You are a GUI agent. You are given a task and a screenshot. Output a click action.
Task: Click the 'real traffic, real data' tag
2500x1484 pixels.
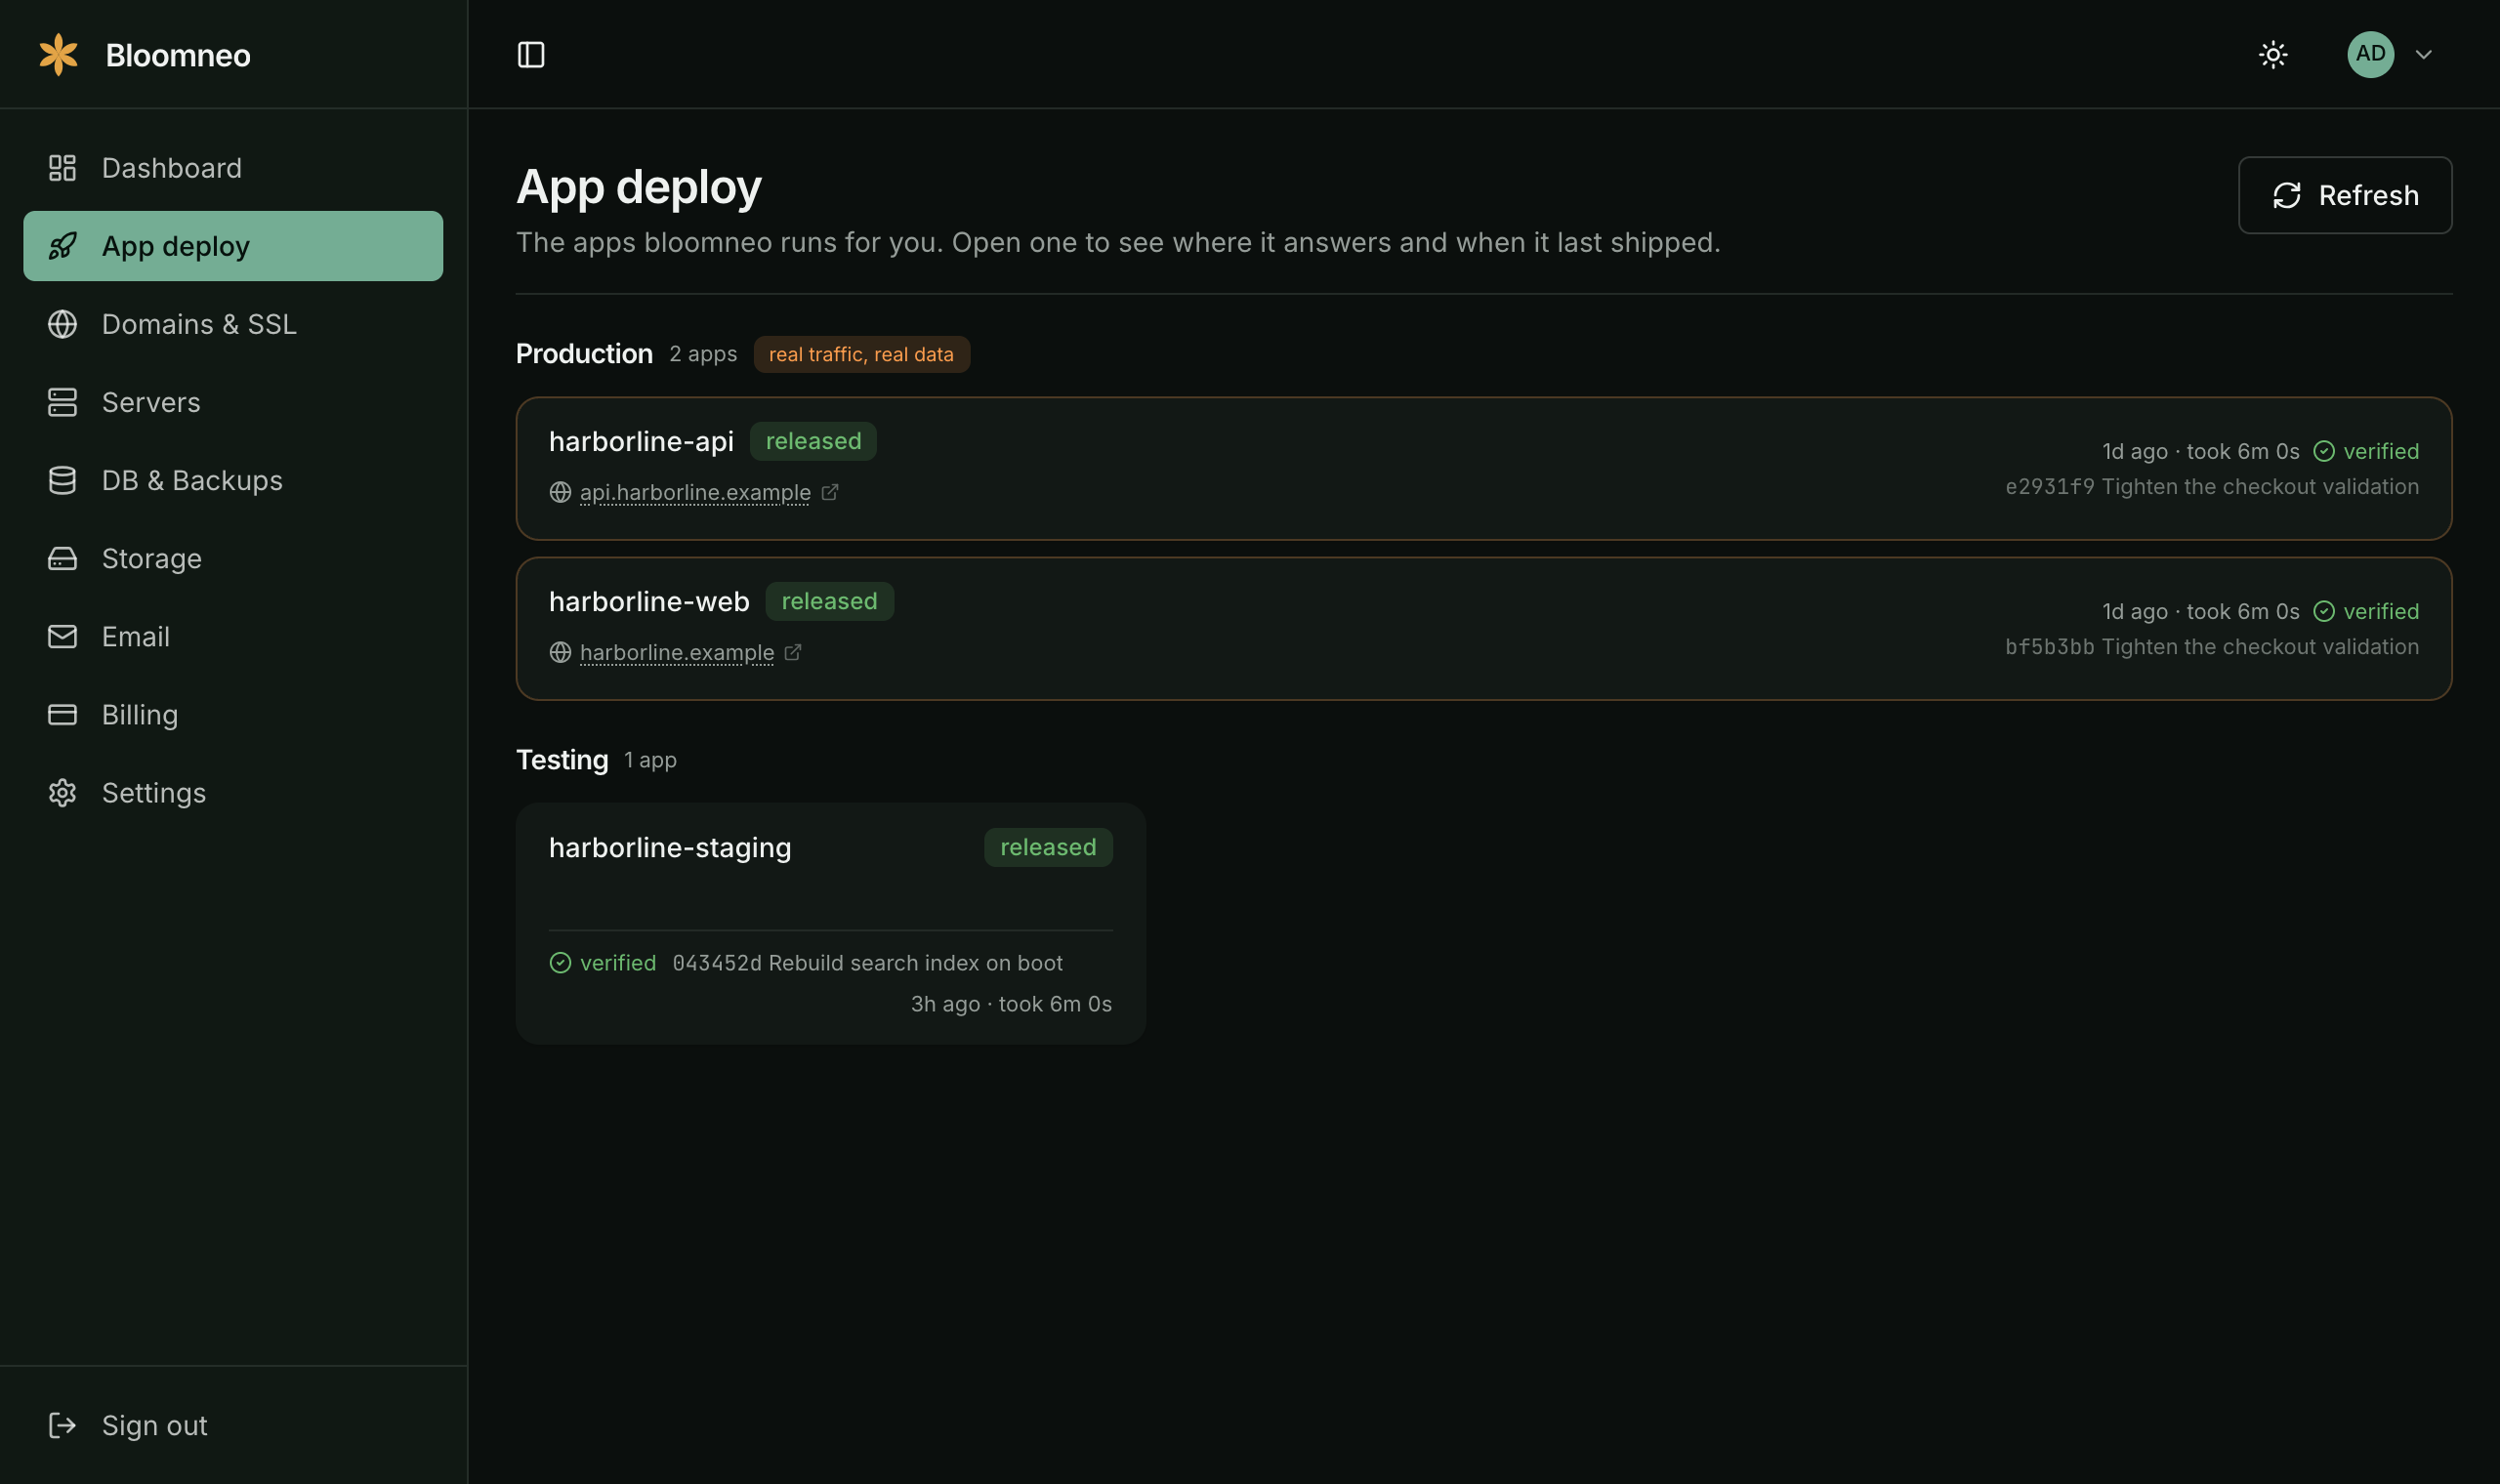coord(861,354)
